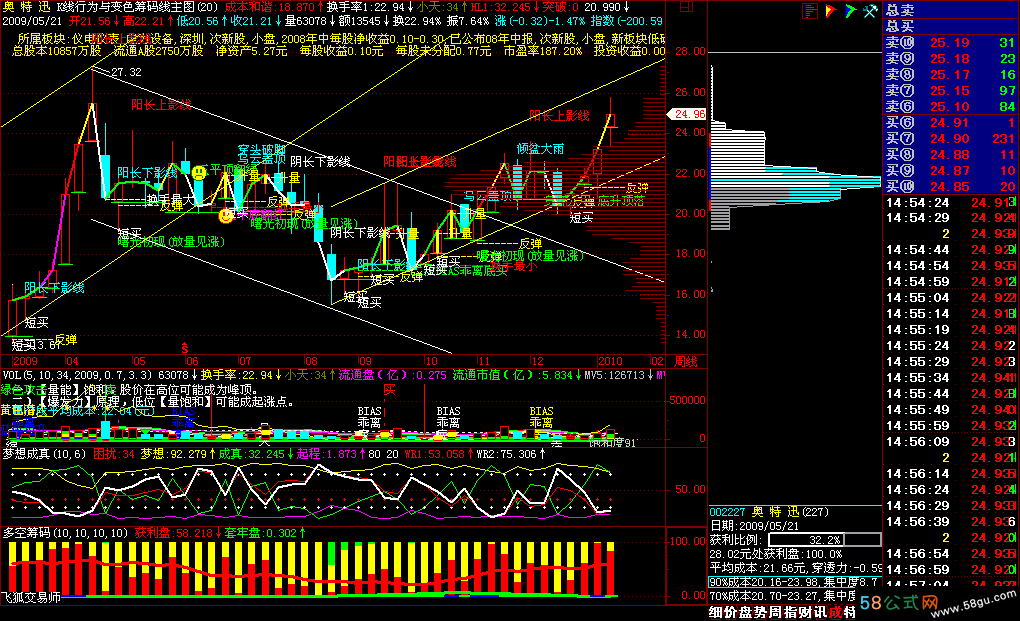
Task: Click the 总卖 header row
Action: (951, 10)
